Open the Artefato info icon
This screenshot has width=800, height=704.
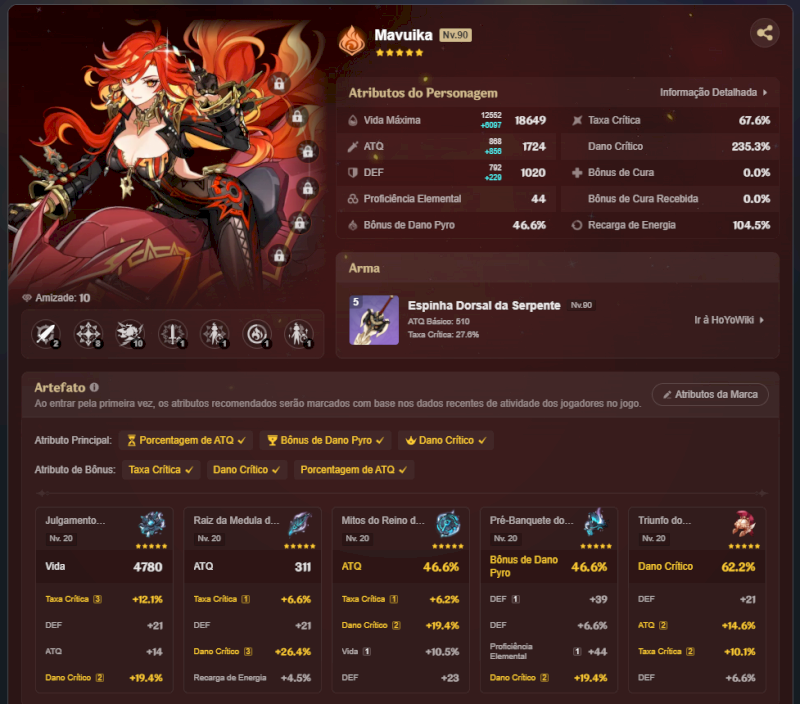[94, 387]
